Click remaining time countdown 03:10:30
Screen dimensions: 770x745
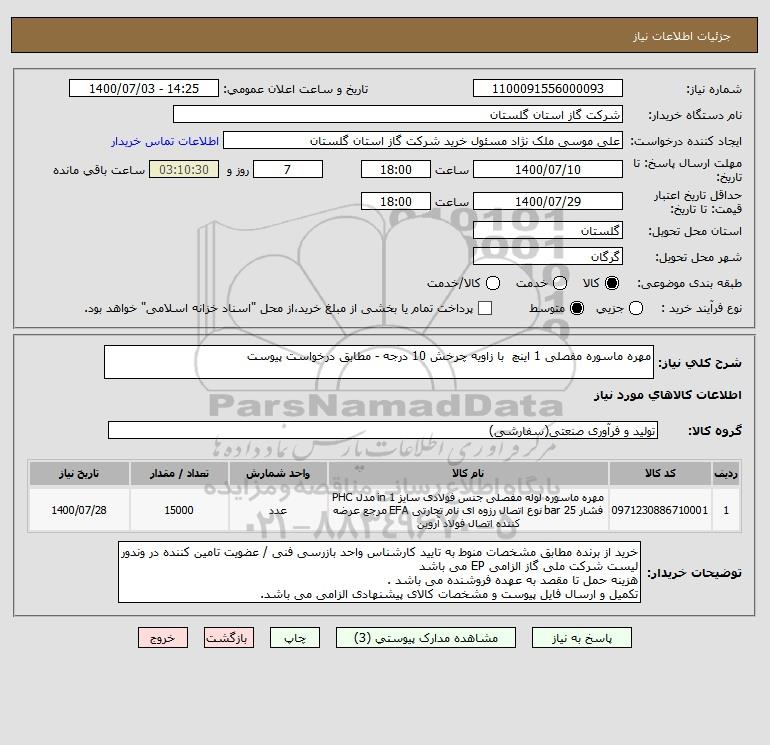[x=184, y=169]
